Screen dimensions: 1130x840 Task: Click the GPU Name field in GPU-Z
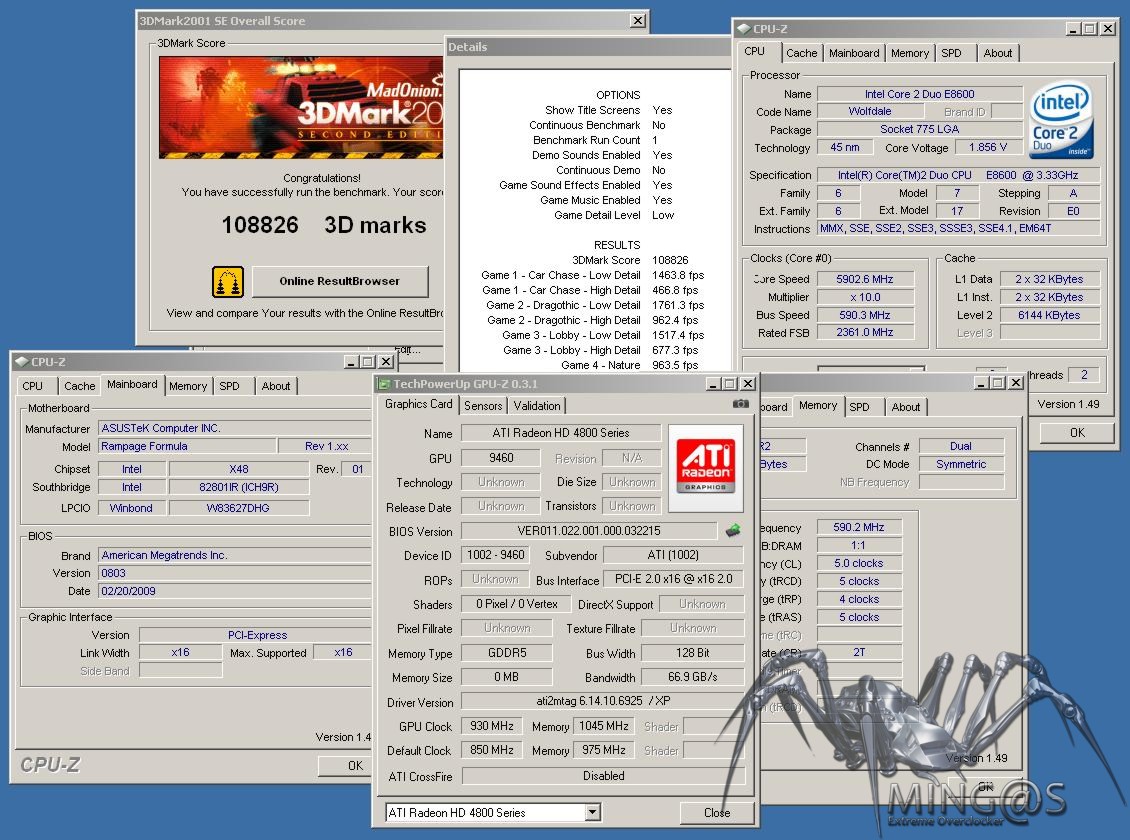tap(561, 433)
